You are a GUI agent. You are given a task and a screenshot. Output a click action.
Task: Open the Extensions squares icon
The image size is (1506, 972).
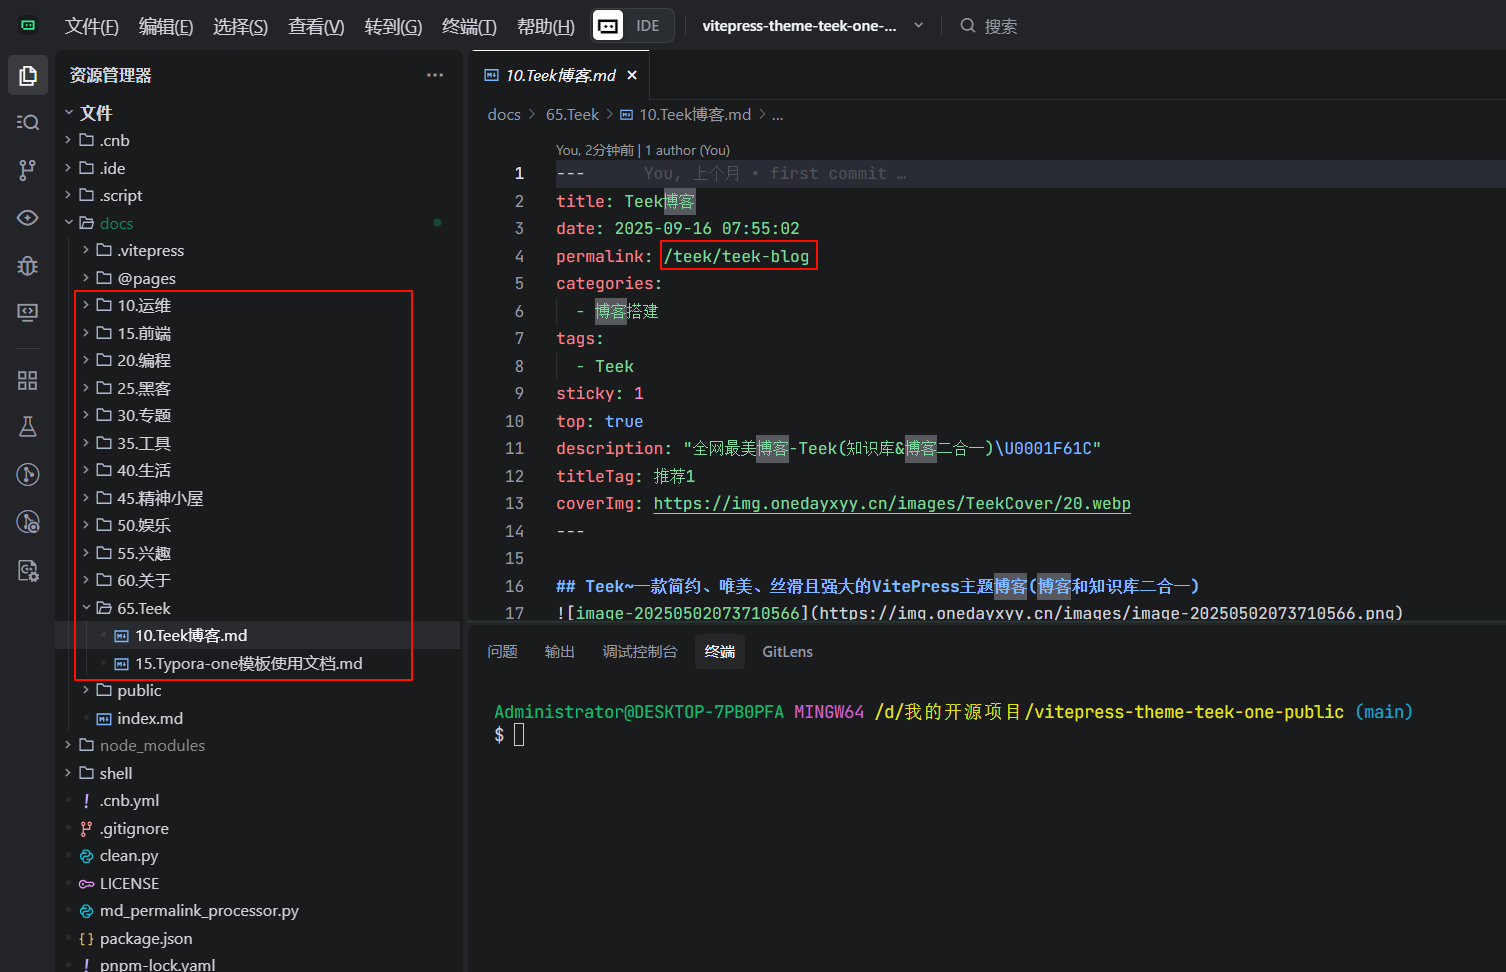(x=28, y=380)
